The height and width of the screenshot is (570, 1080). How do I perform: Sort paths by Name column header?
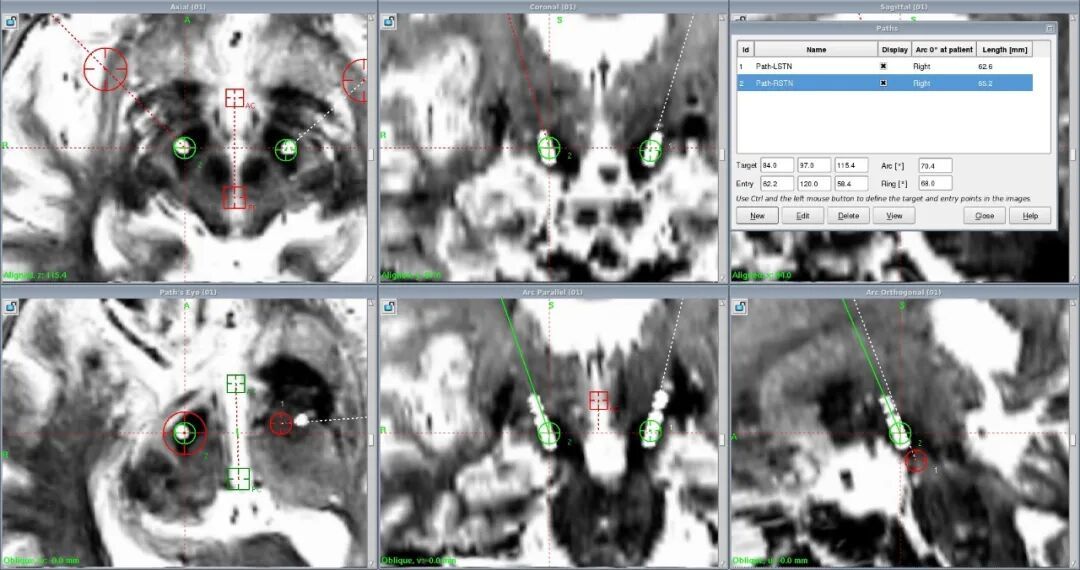coord(816,49)
